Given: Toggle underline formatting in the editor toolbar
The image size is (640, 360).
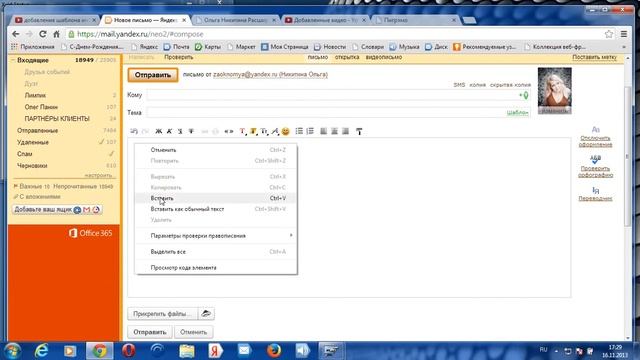Looking at the screenshot, I should pyautogui.click(x=180, y=131).
